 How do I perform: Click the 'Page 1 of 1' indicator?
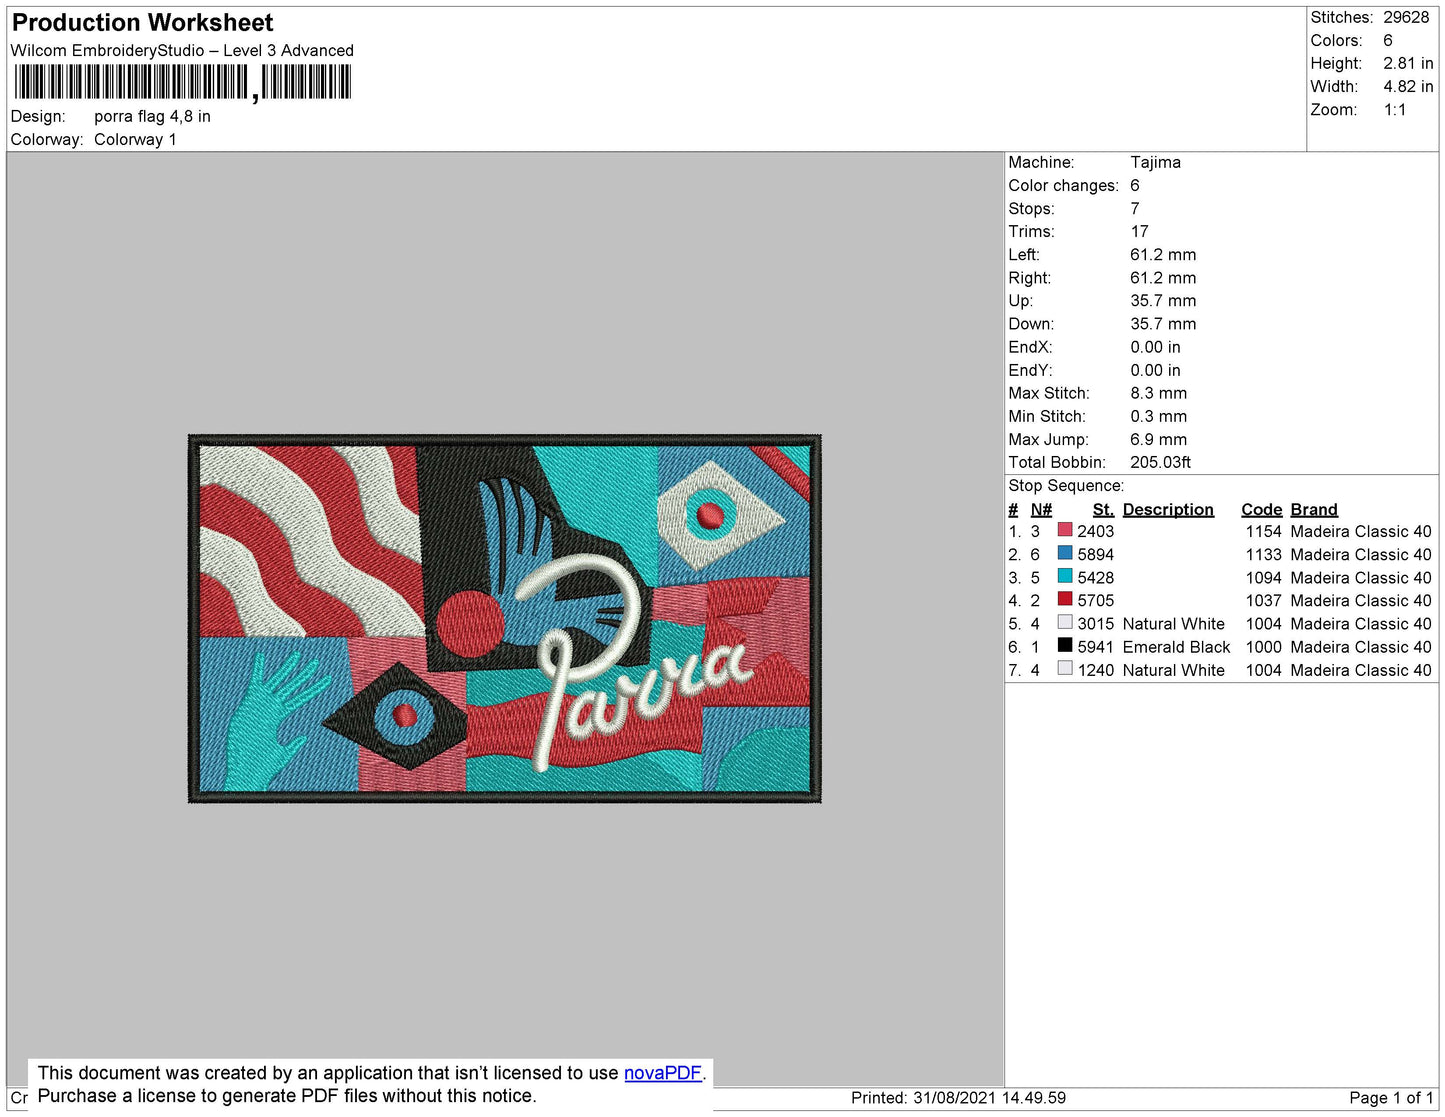1391,1098
